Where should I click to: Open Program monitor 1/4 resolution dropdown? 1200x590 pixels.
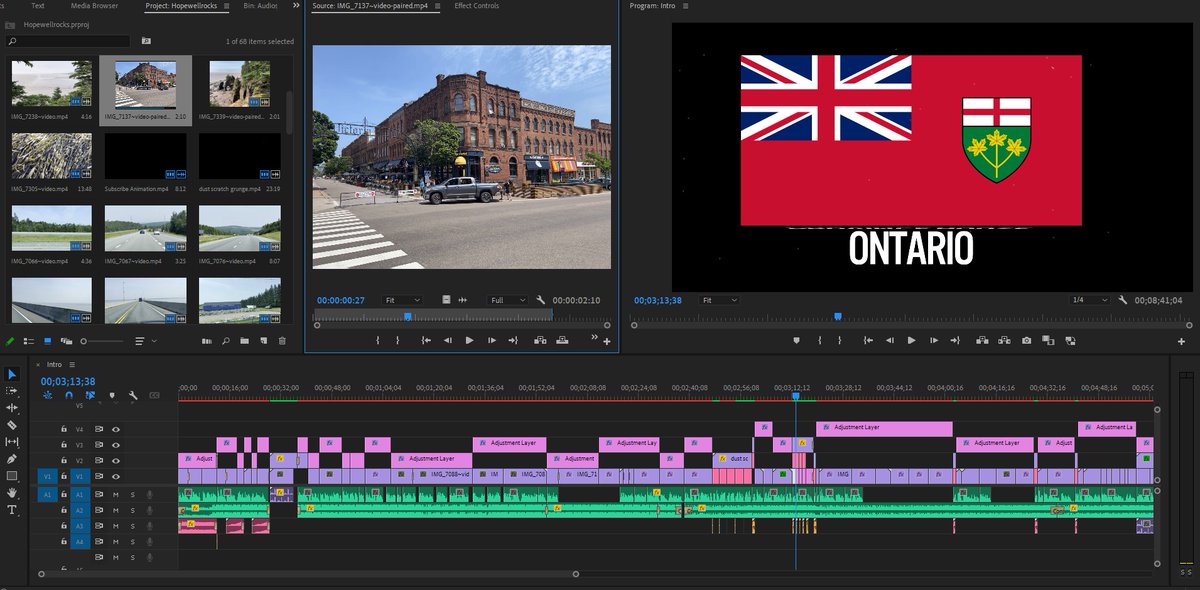1089,300
